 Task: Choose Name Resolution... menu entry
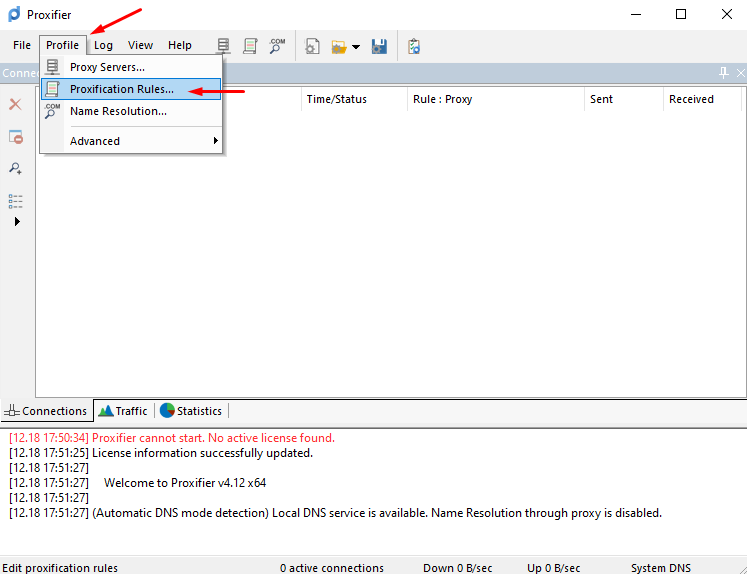coord(131,111)
